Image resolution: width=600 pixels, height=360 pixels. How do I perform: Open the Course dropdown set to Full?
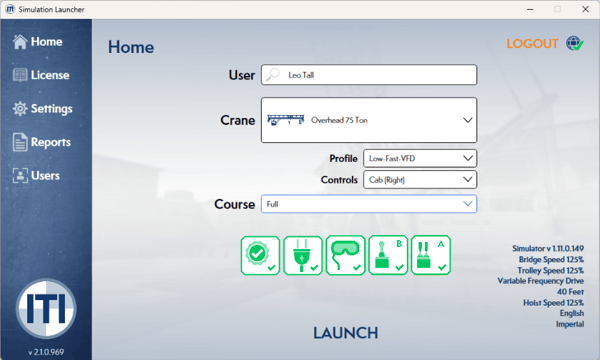click(369, 204)
